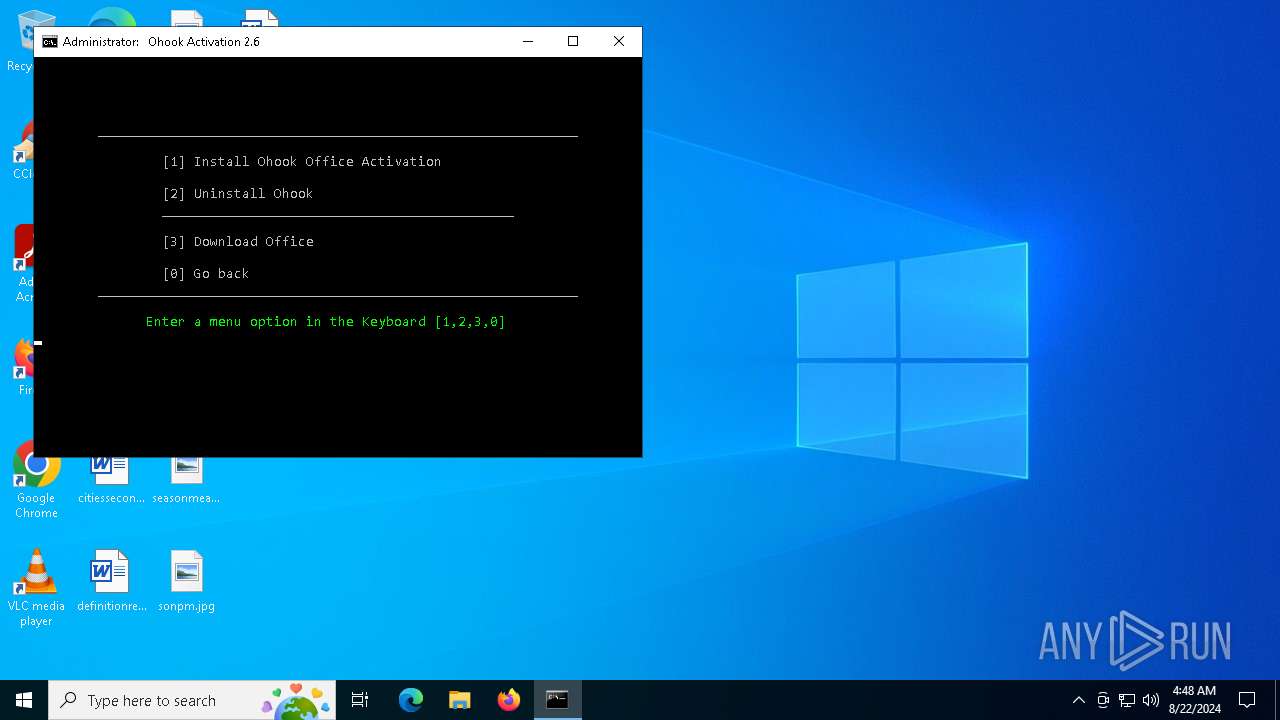Select the VLC media player desktop icon
The height and width of the screenshot is (720, 1280).
[36, 589]
